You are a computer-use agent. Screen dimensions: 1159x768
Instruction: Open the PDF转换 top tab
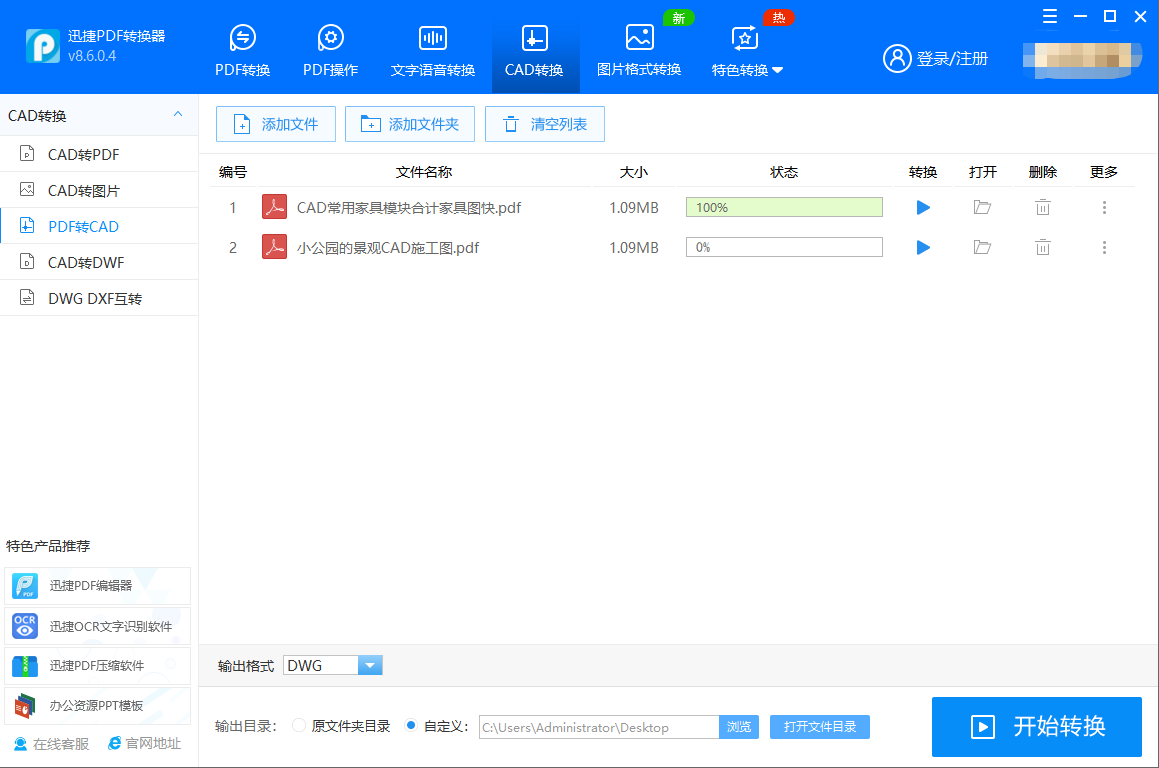click(242, 50)
